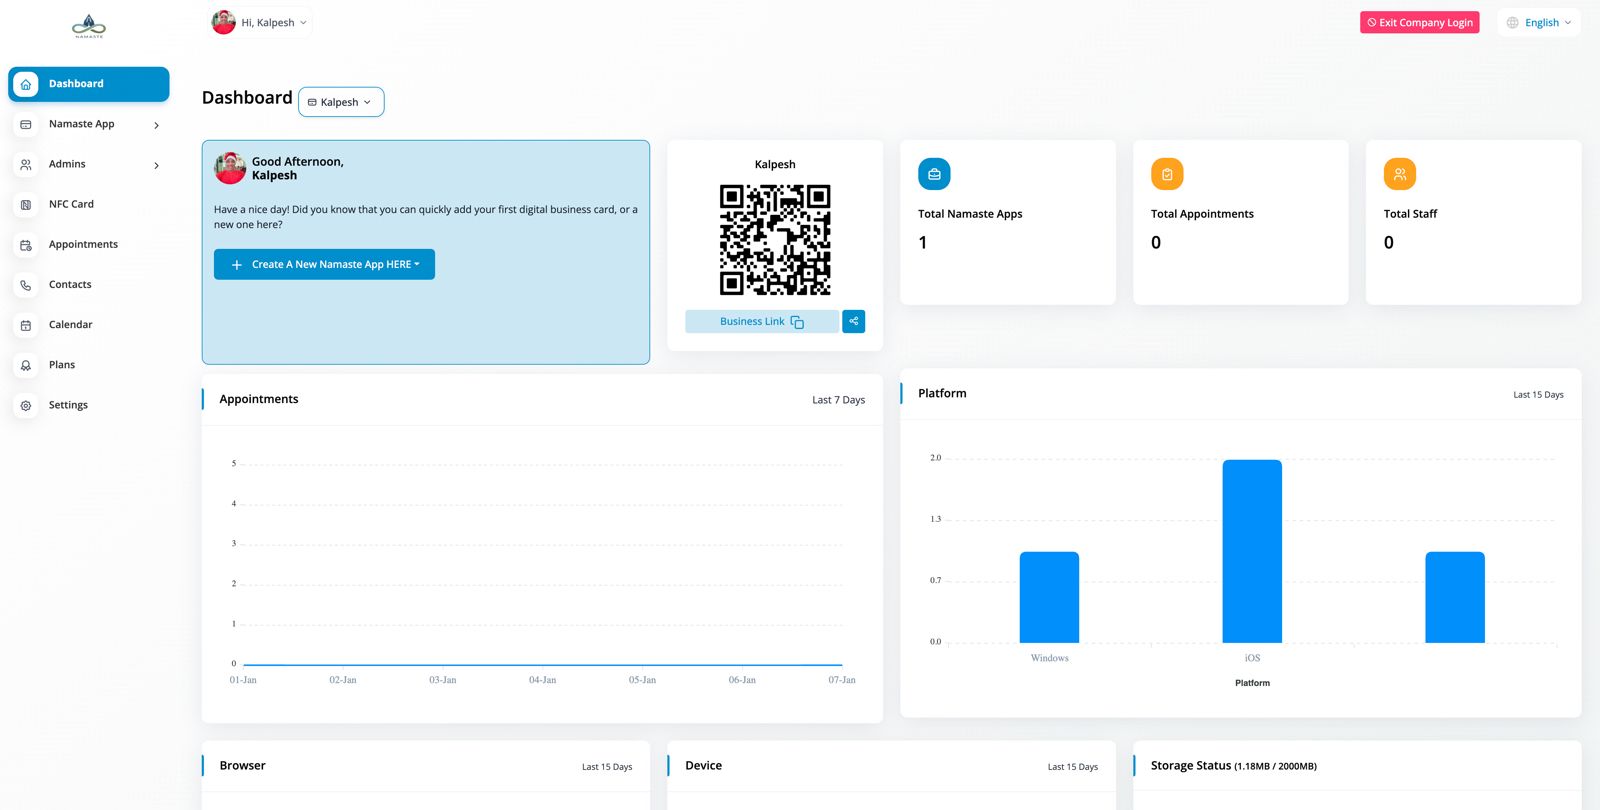The image size is (1600, 810).
Task: Open the Calendar menu item
Action: coord(89,325)
